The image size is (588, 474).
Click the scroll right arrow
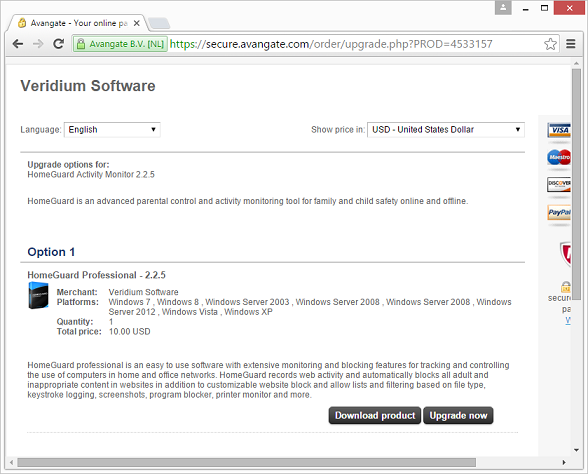tap(564, 462)
